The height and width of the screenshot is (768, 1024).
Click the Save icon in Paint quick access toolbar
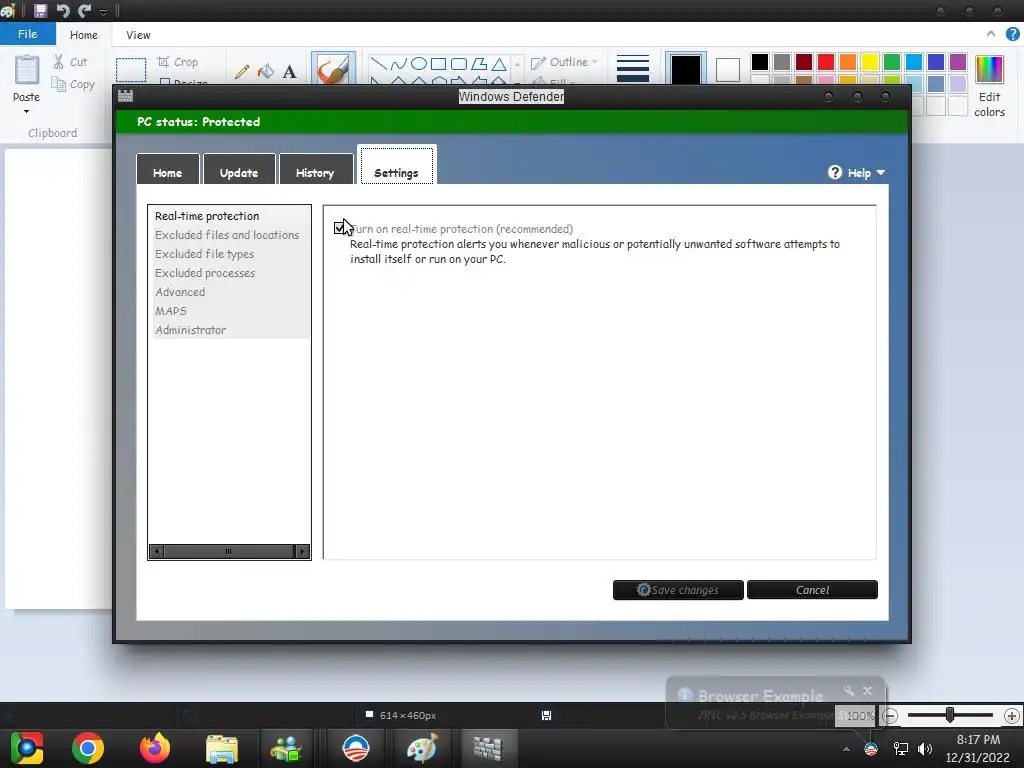40,10
